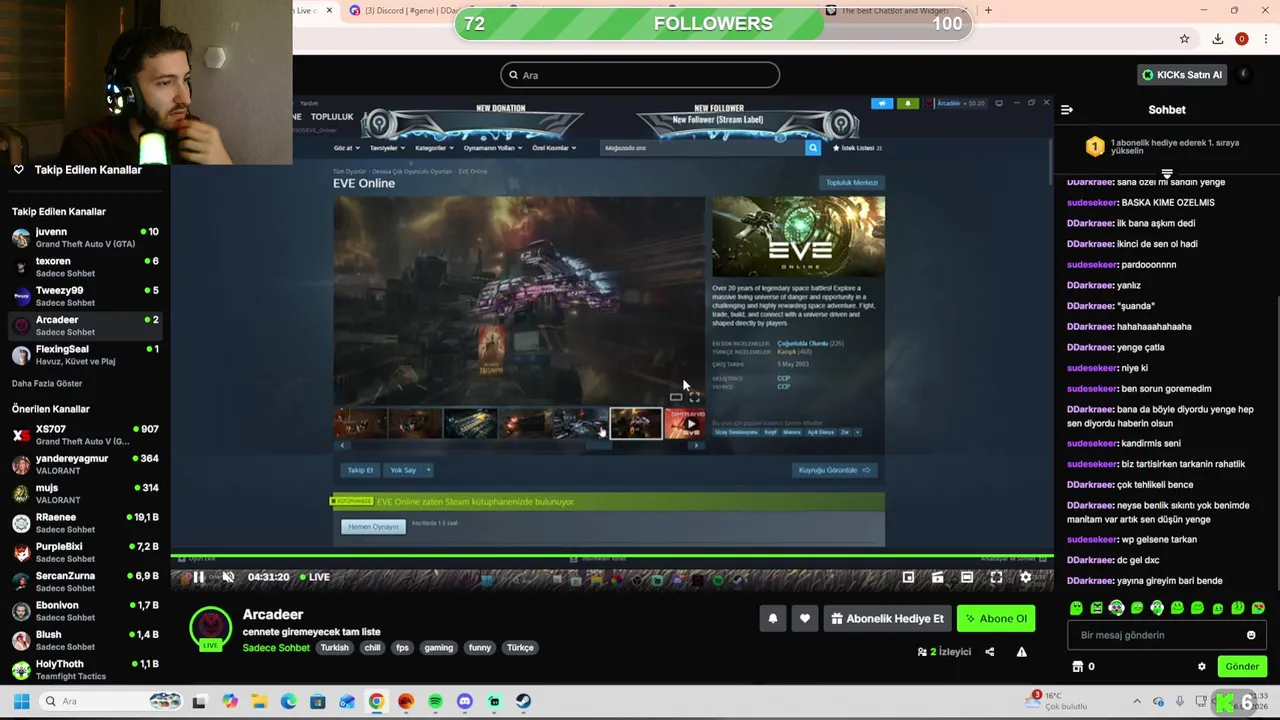Jump to LIVE indicator in player
The width and height of the screenshot is (1280, 720).
click(314, 577)
